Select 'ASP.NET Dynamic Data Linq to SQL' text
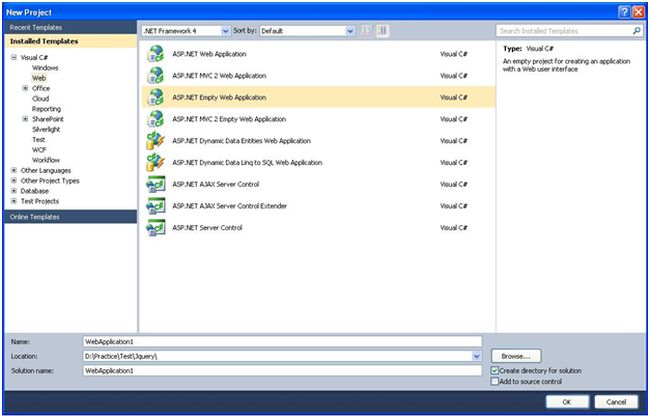Image resolution: width=650 pixels, height=418 pixels. pos(247,163)
